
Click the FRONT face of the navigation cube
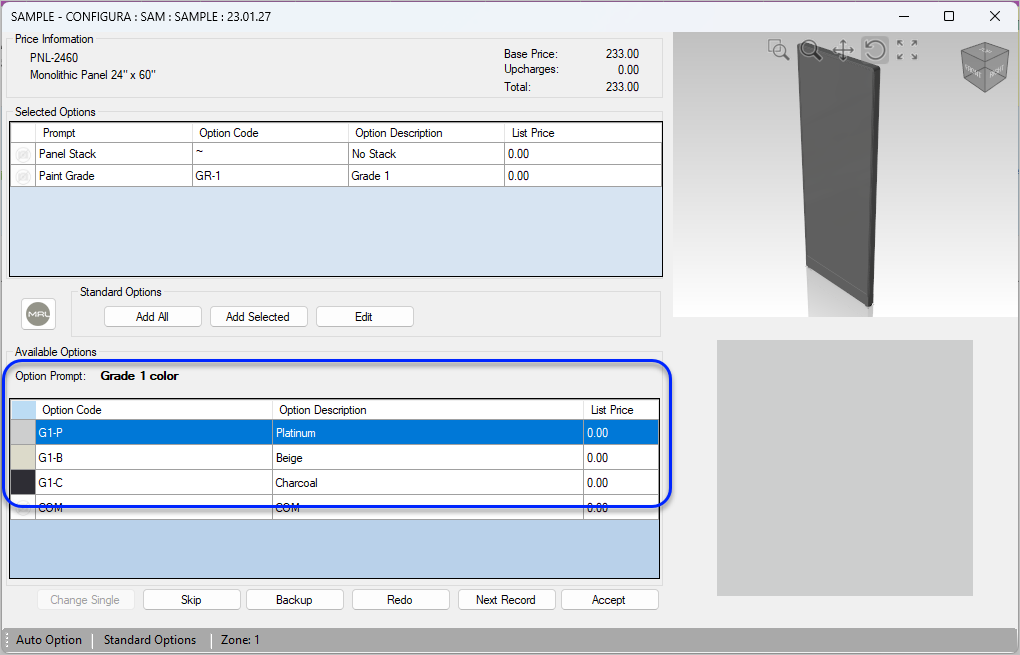point(972,72)
